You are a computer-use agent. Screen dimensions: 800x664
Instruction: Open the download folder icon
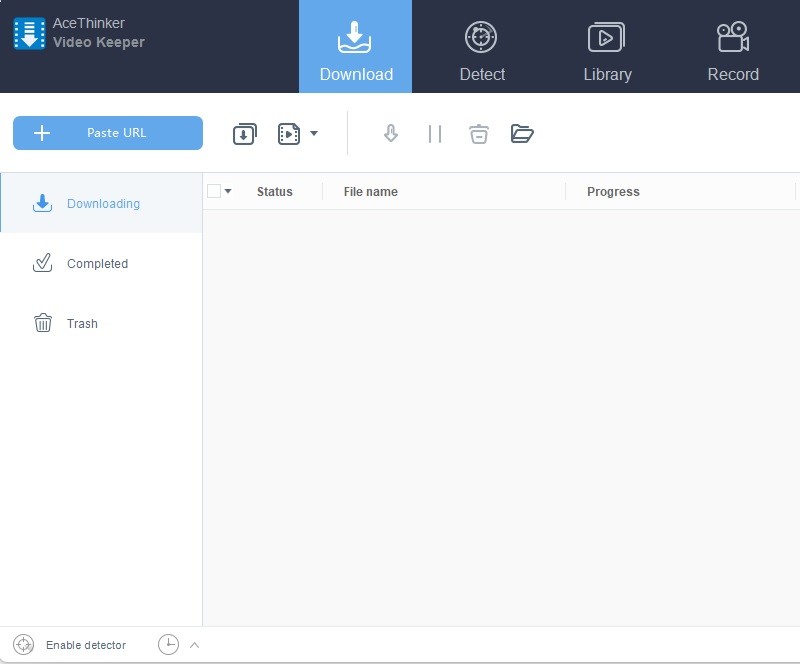(x=522, y=134)
